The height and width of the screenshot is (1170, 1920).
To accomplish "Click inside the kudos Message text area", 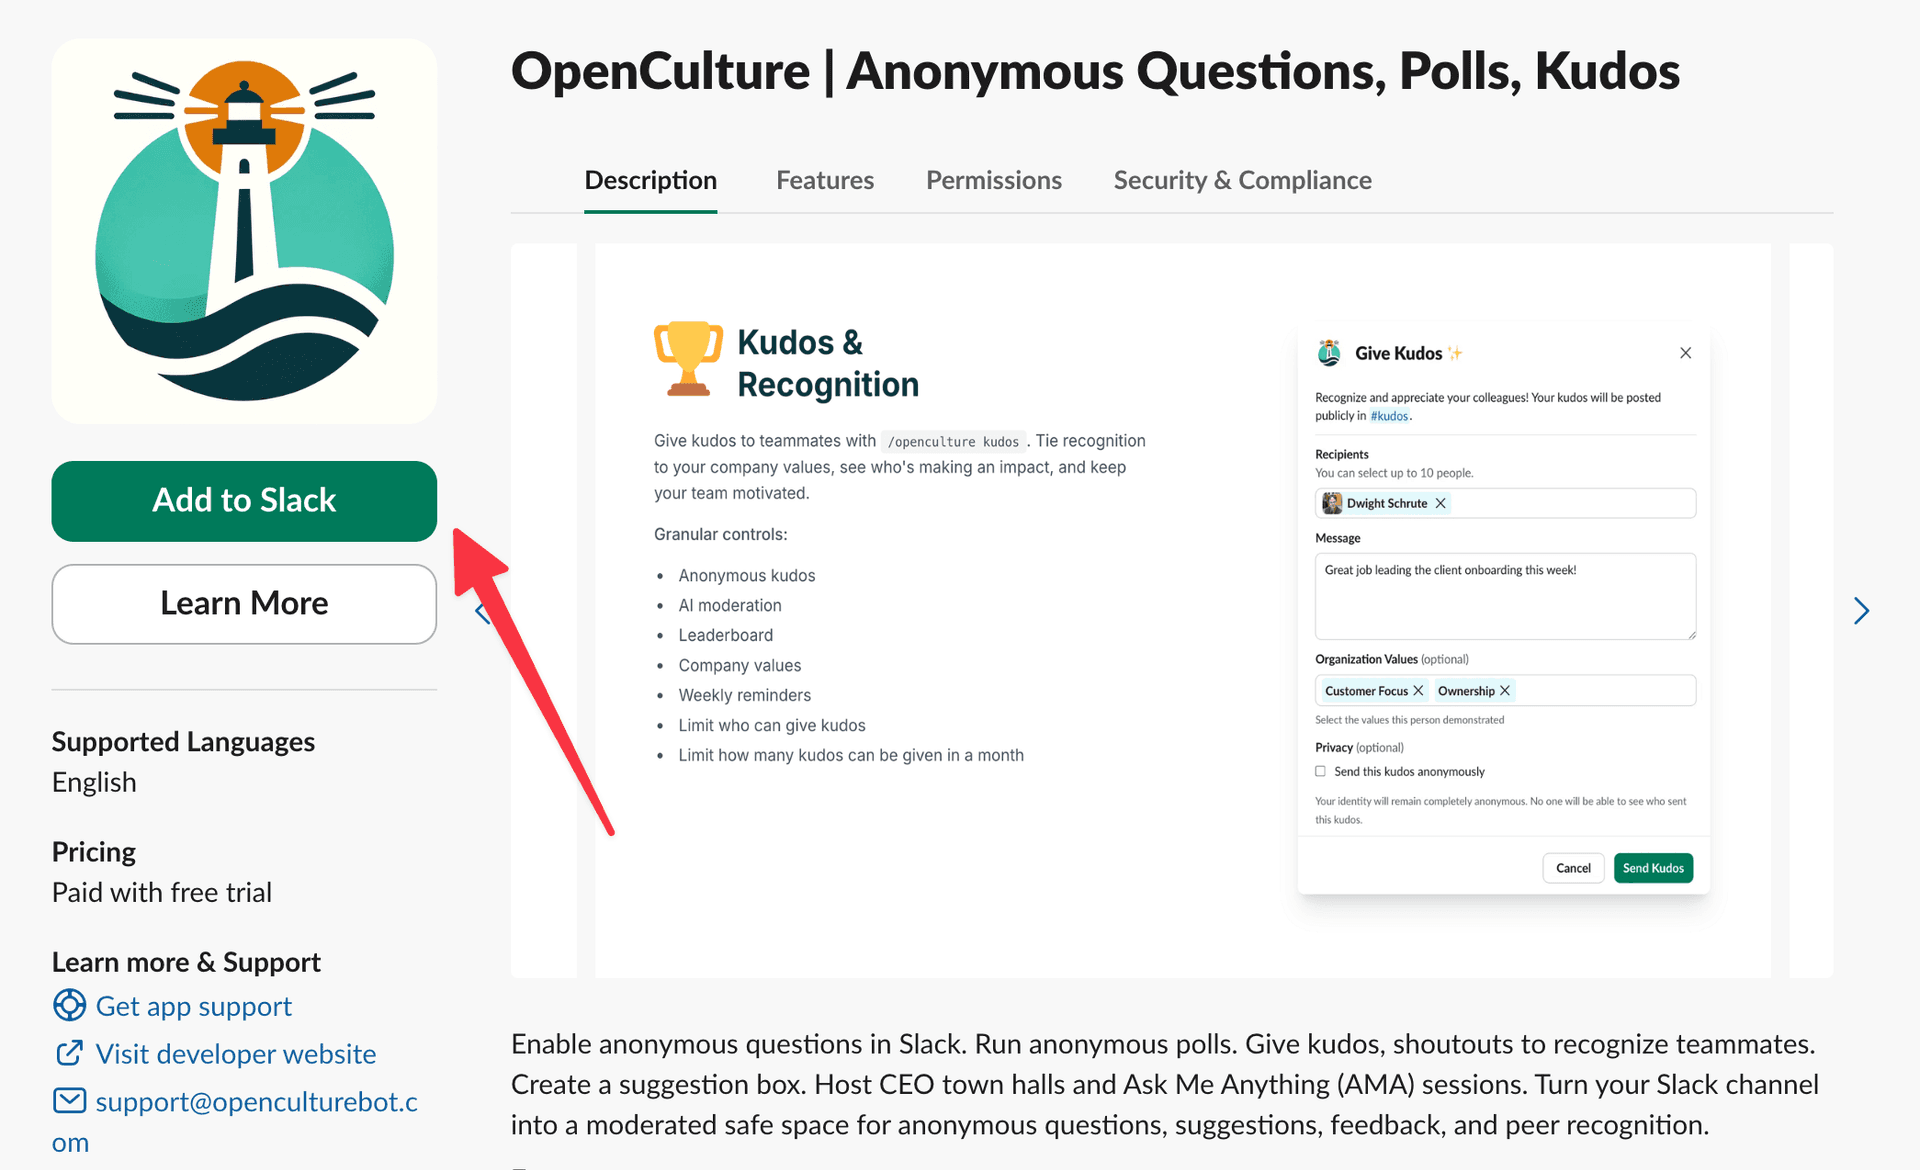I will (x=1504, y=596).
